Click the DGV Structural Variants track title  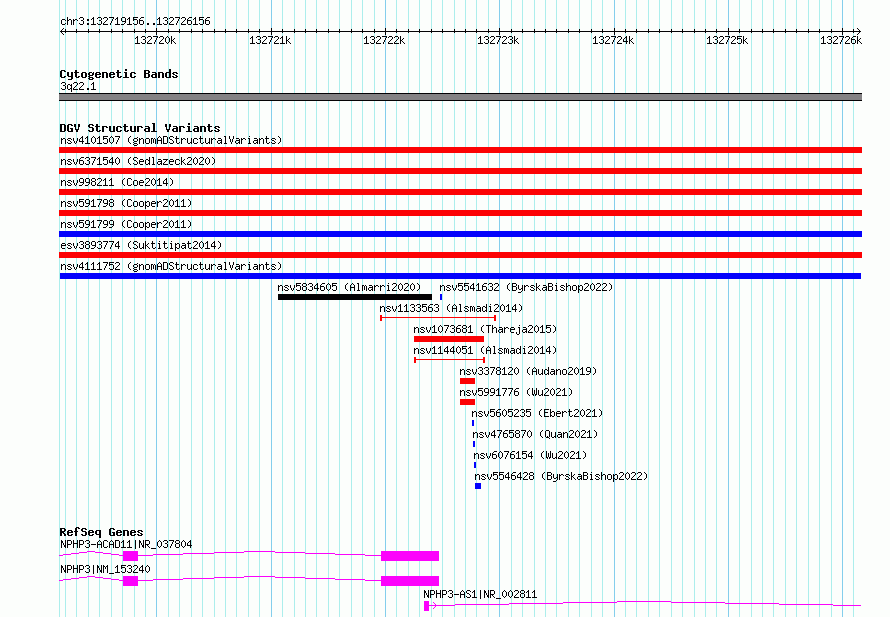pyautogui.click(x=140, y=128)
